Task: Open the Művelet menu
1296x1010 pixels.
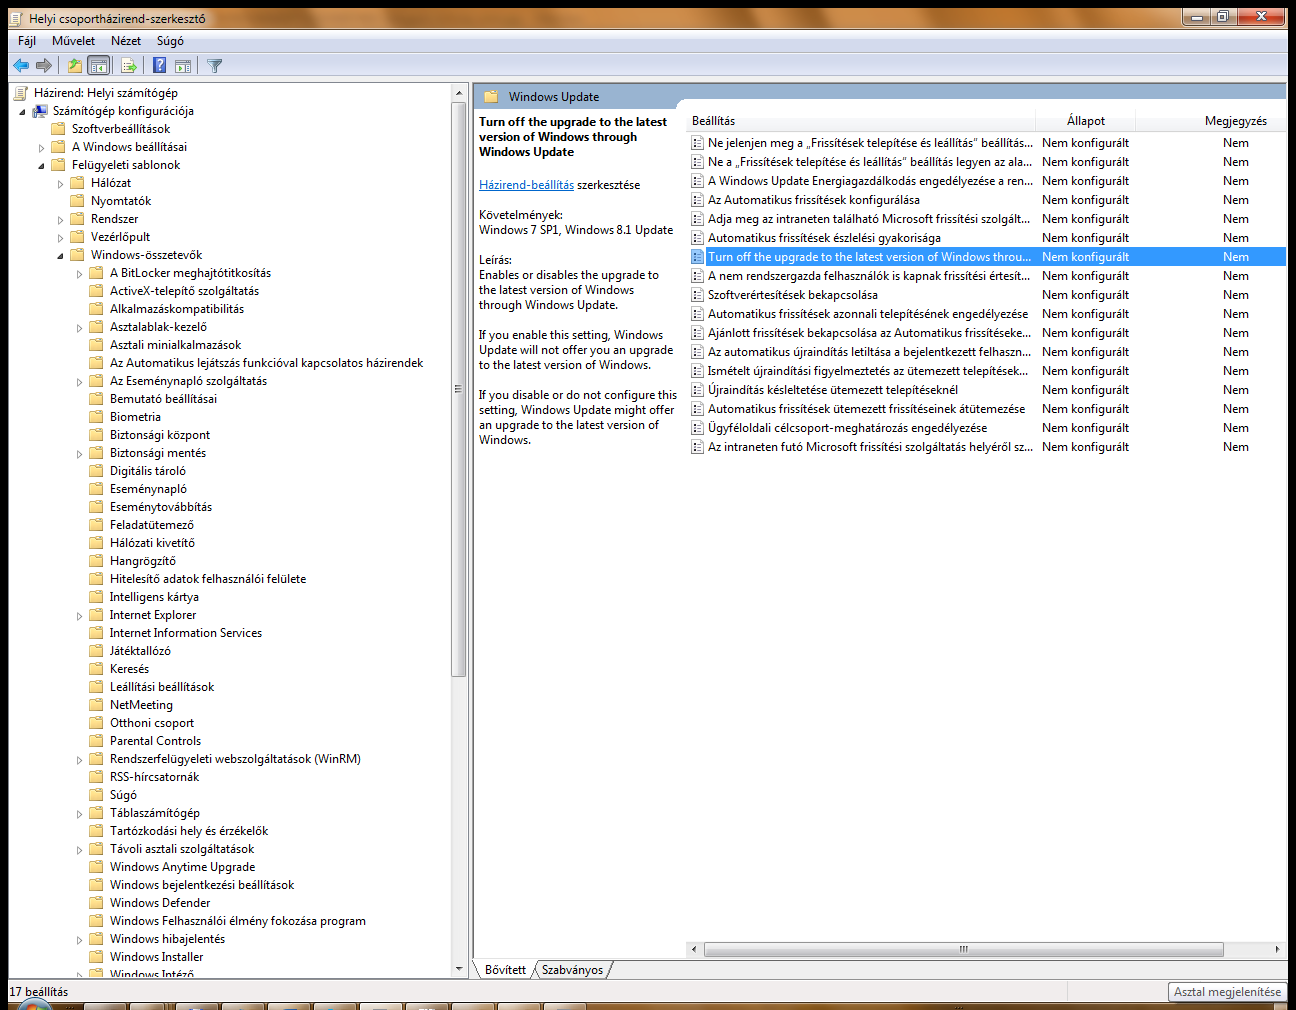Action: 73,41
